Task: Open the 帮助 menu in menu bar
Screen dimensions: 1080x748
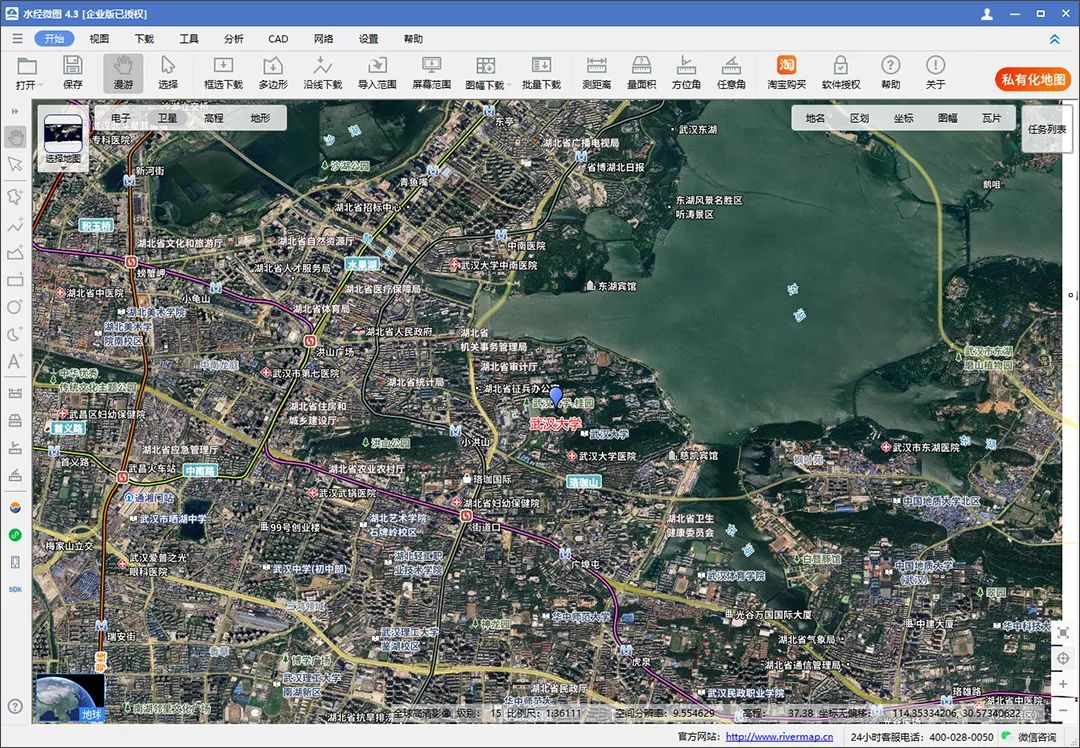Action: tap(413, 39)
